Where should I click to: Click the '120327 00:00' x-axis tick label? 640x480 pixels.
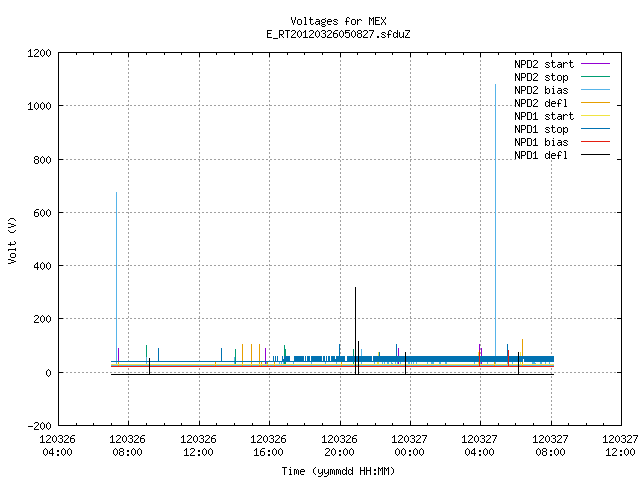(x=409, y=446)
